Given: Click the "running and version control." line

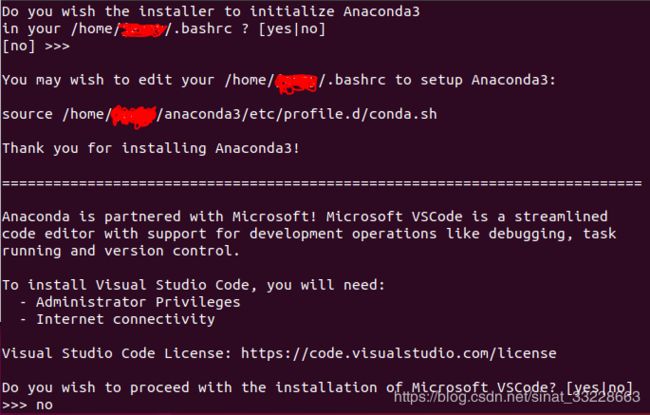Looking at the screenshot, I should (x=121, y=251).
